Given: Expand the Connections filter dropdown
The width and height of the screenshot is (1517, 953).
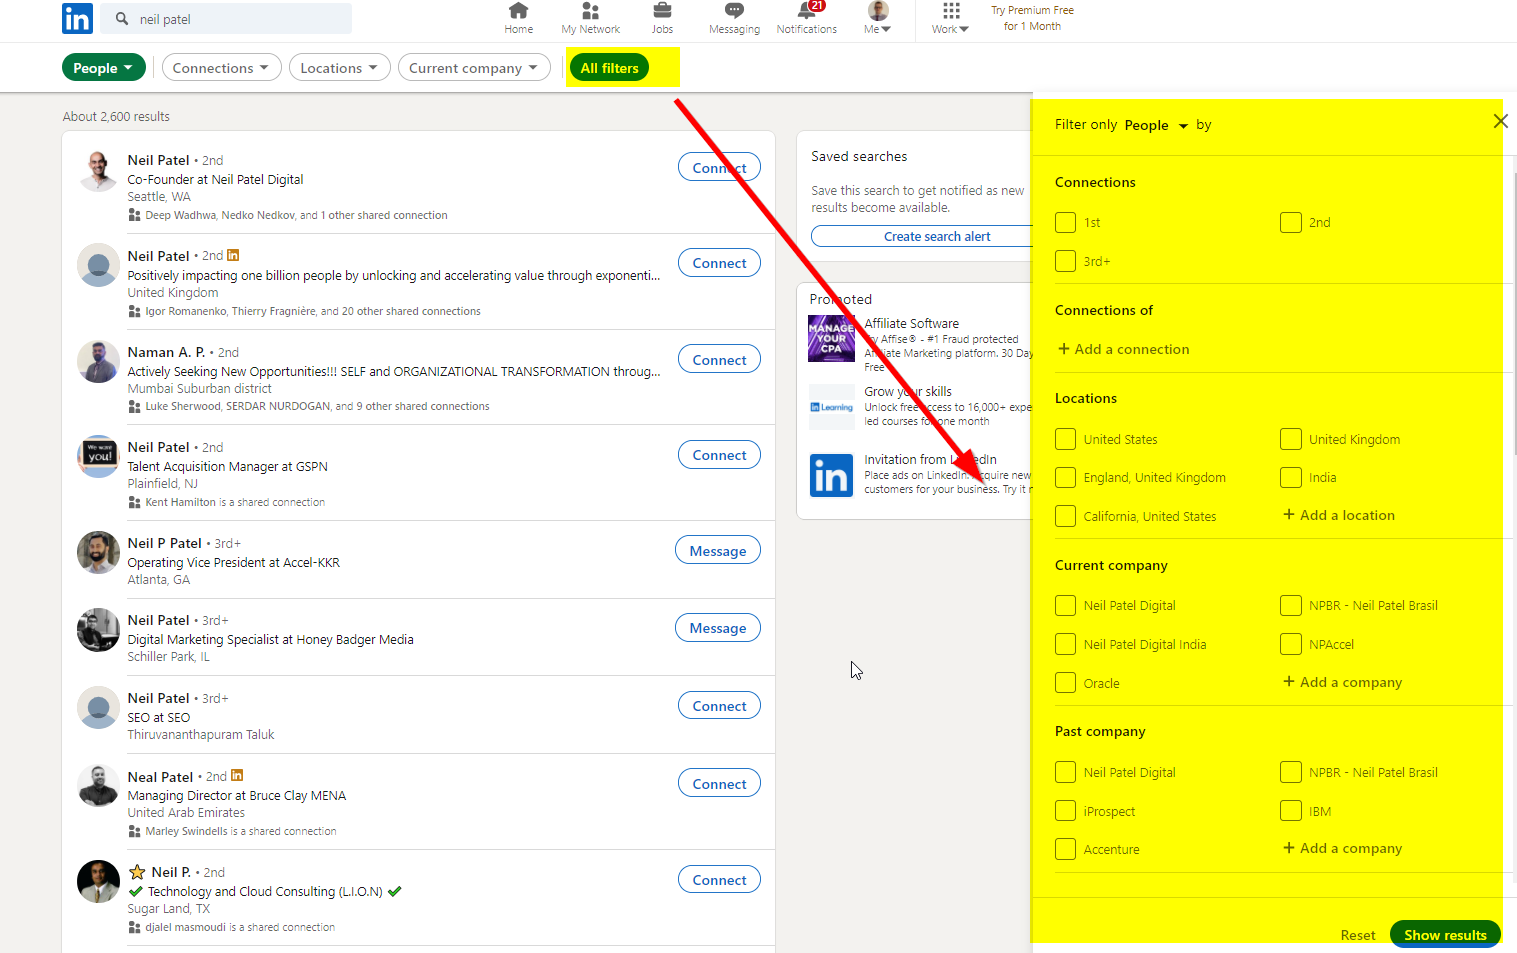Looking at the screenshot, I should [220, 68].
